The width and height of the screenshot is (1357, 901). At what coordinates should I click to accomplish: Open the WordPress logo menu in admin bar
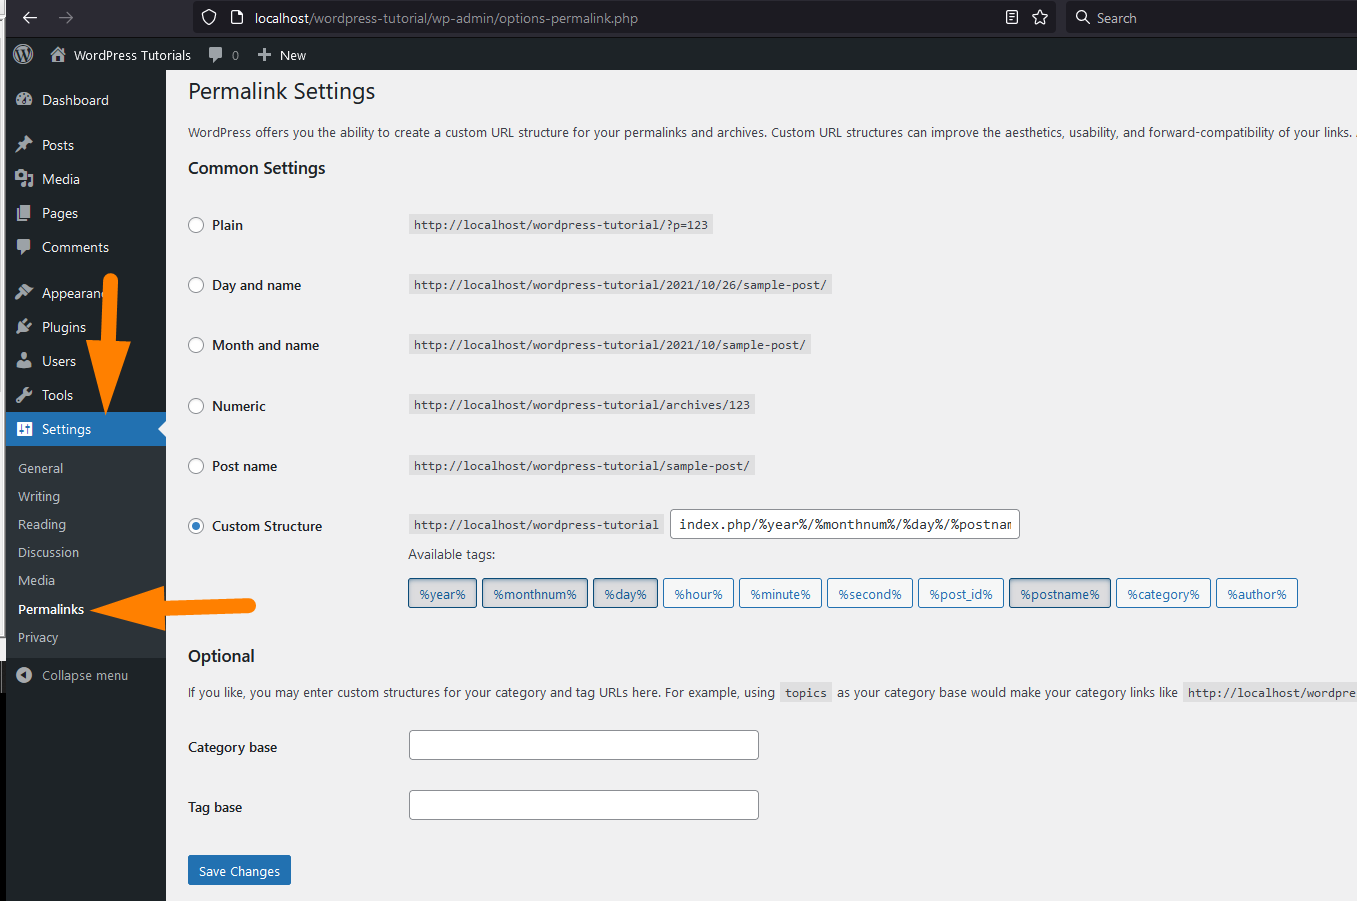point(22,54)
